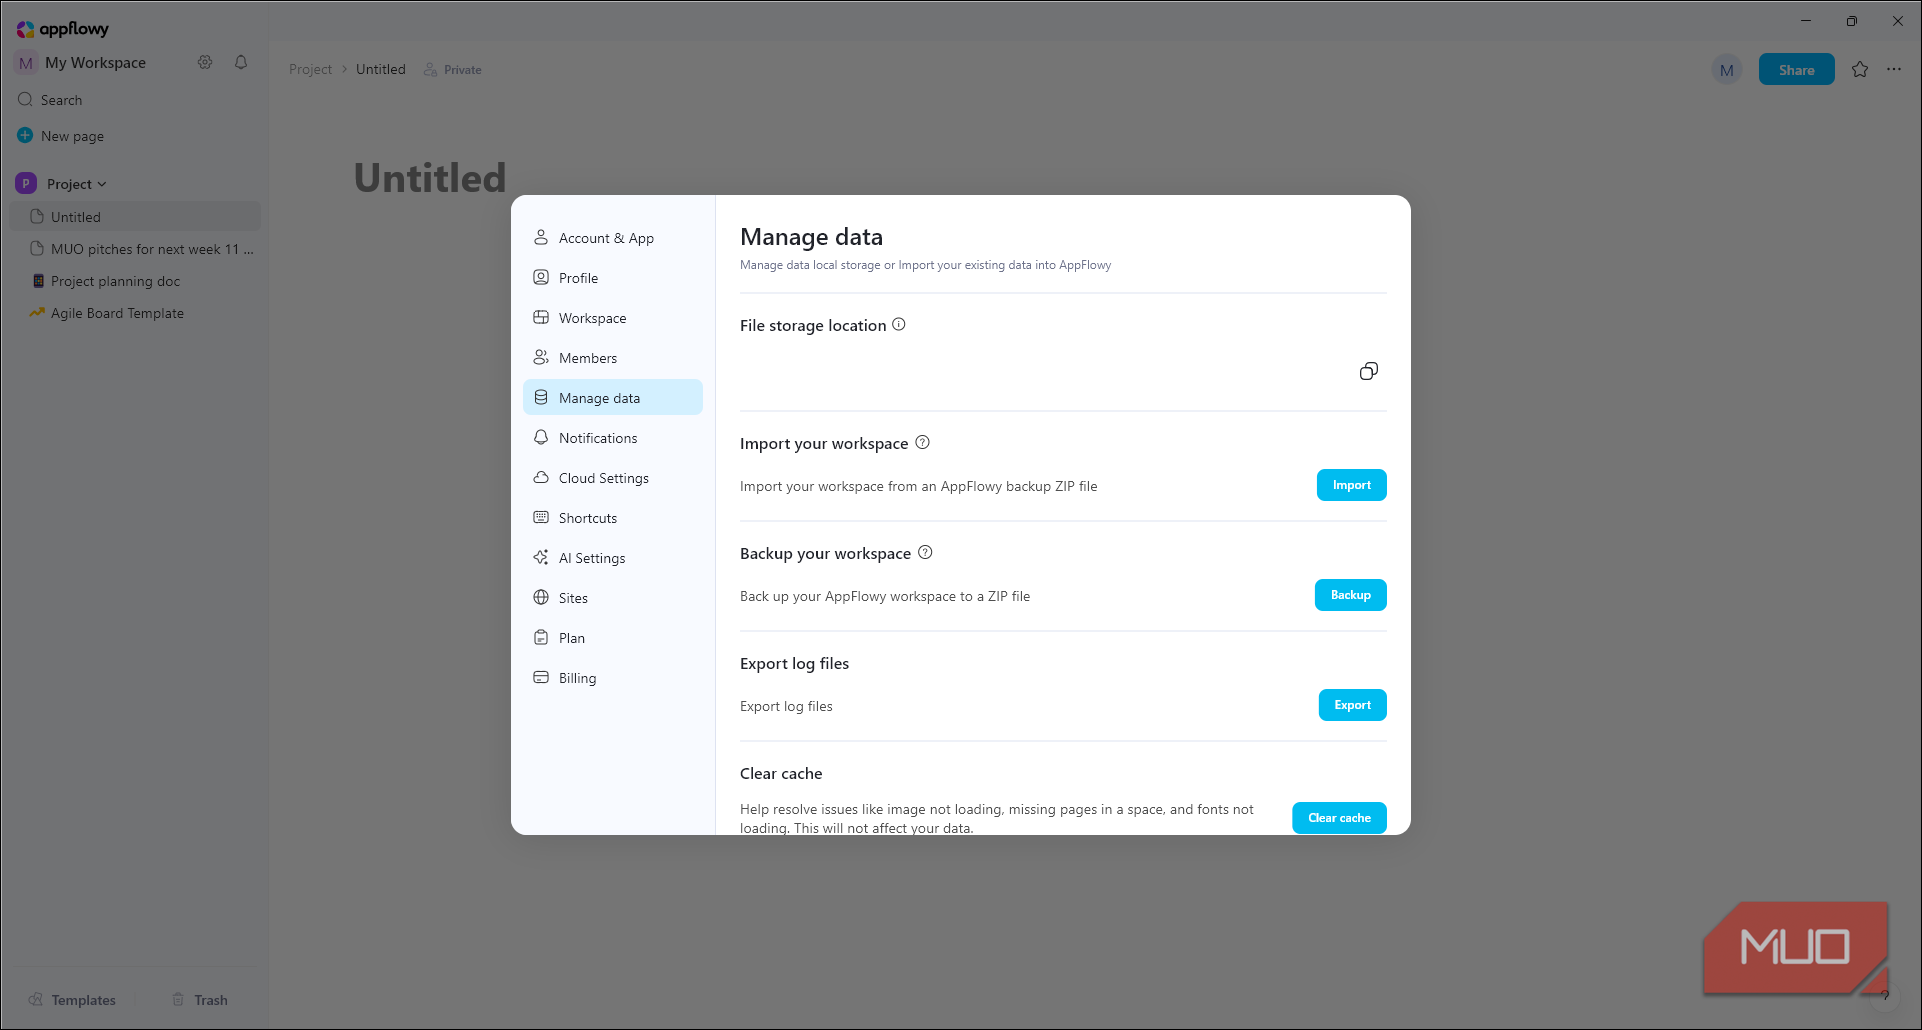Open workspace settings gear icon
Screen dimensions: 1922x1030
[205, 62]
